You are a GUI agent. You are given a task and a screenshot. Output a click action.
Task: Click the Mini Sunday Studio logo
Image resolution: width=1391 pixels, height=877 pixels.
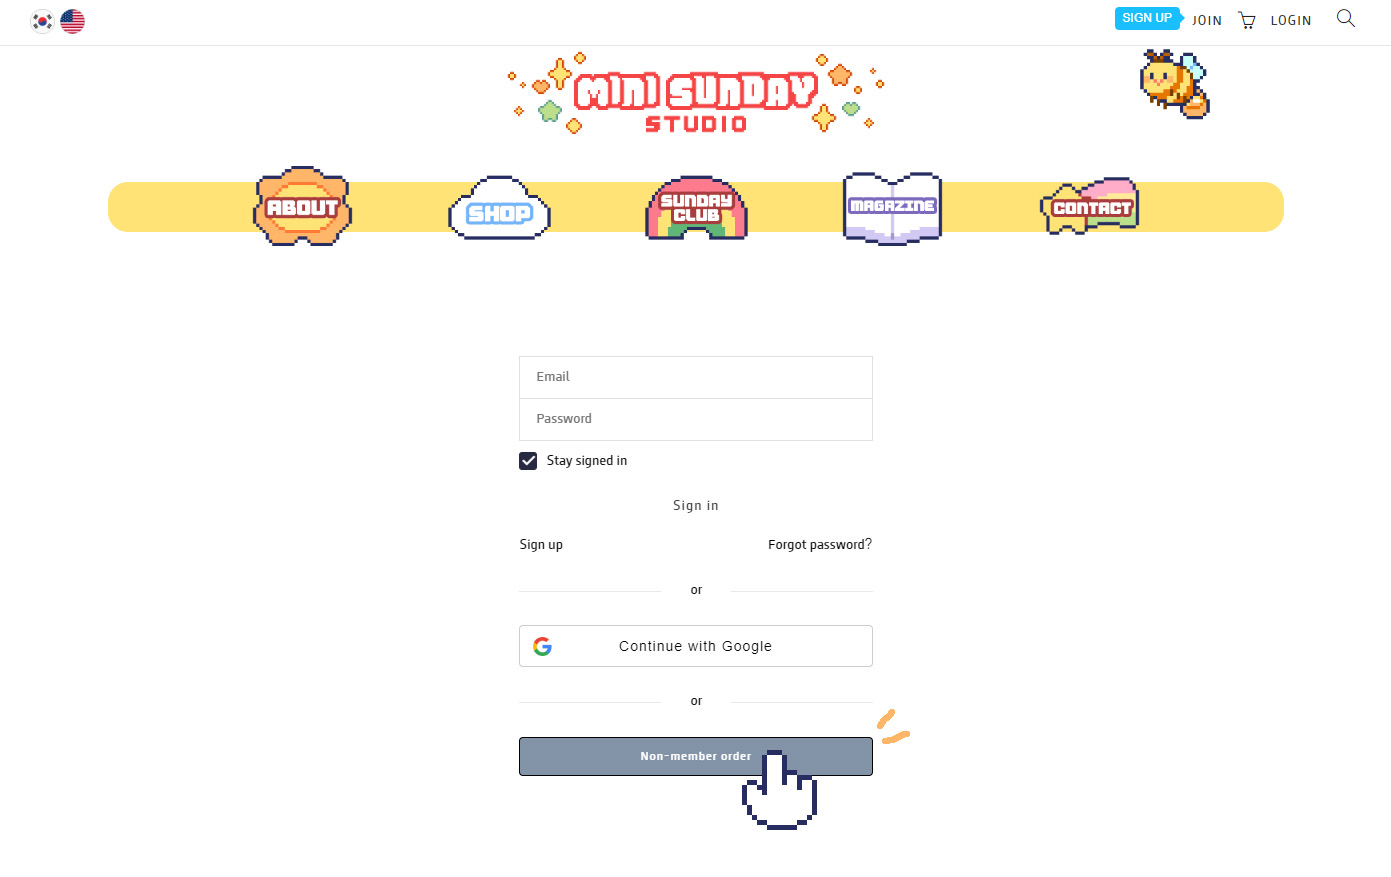tap(696, 94)
